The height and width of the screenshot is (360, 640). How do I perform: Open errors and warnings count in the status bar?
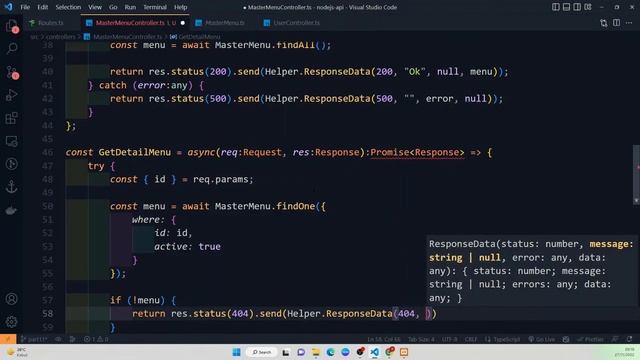96,339
